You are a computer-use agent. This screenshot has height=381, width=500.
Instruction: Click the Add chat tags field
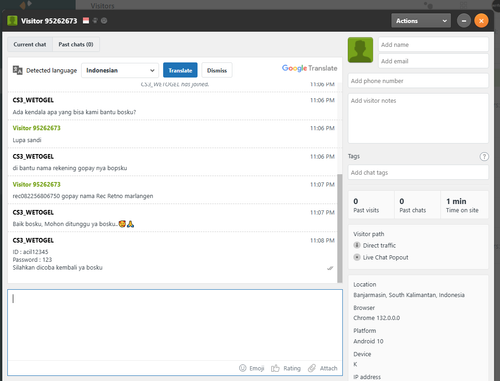(418, 172)
